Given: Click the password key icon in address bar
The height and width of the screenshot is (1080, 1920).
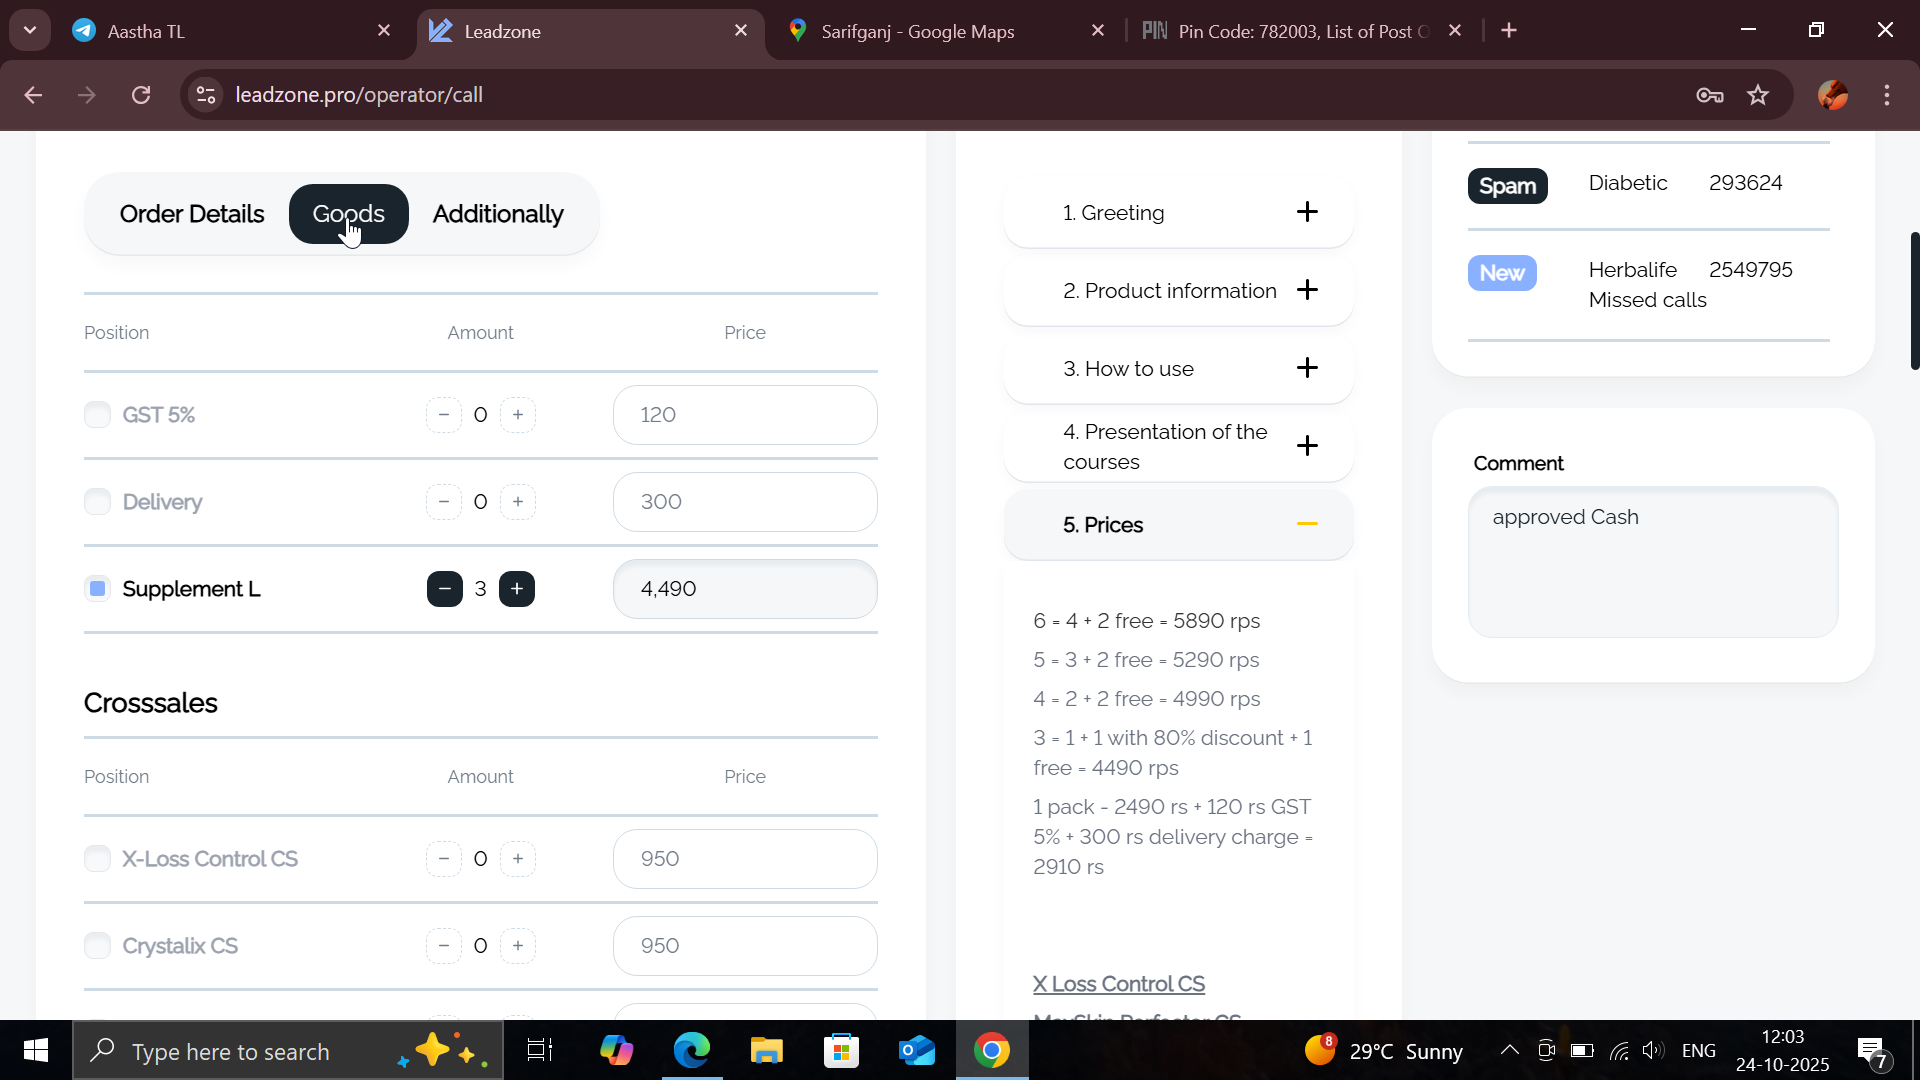Looking at the screenshot, I should point(1709,95).
